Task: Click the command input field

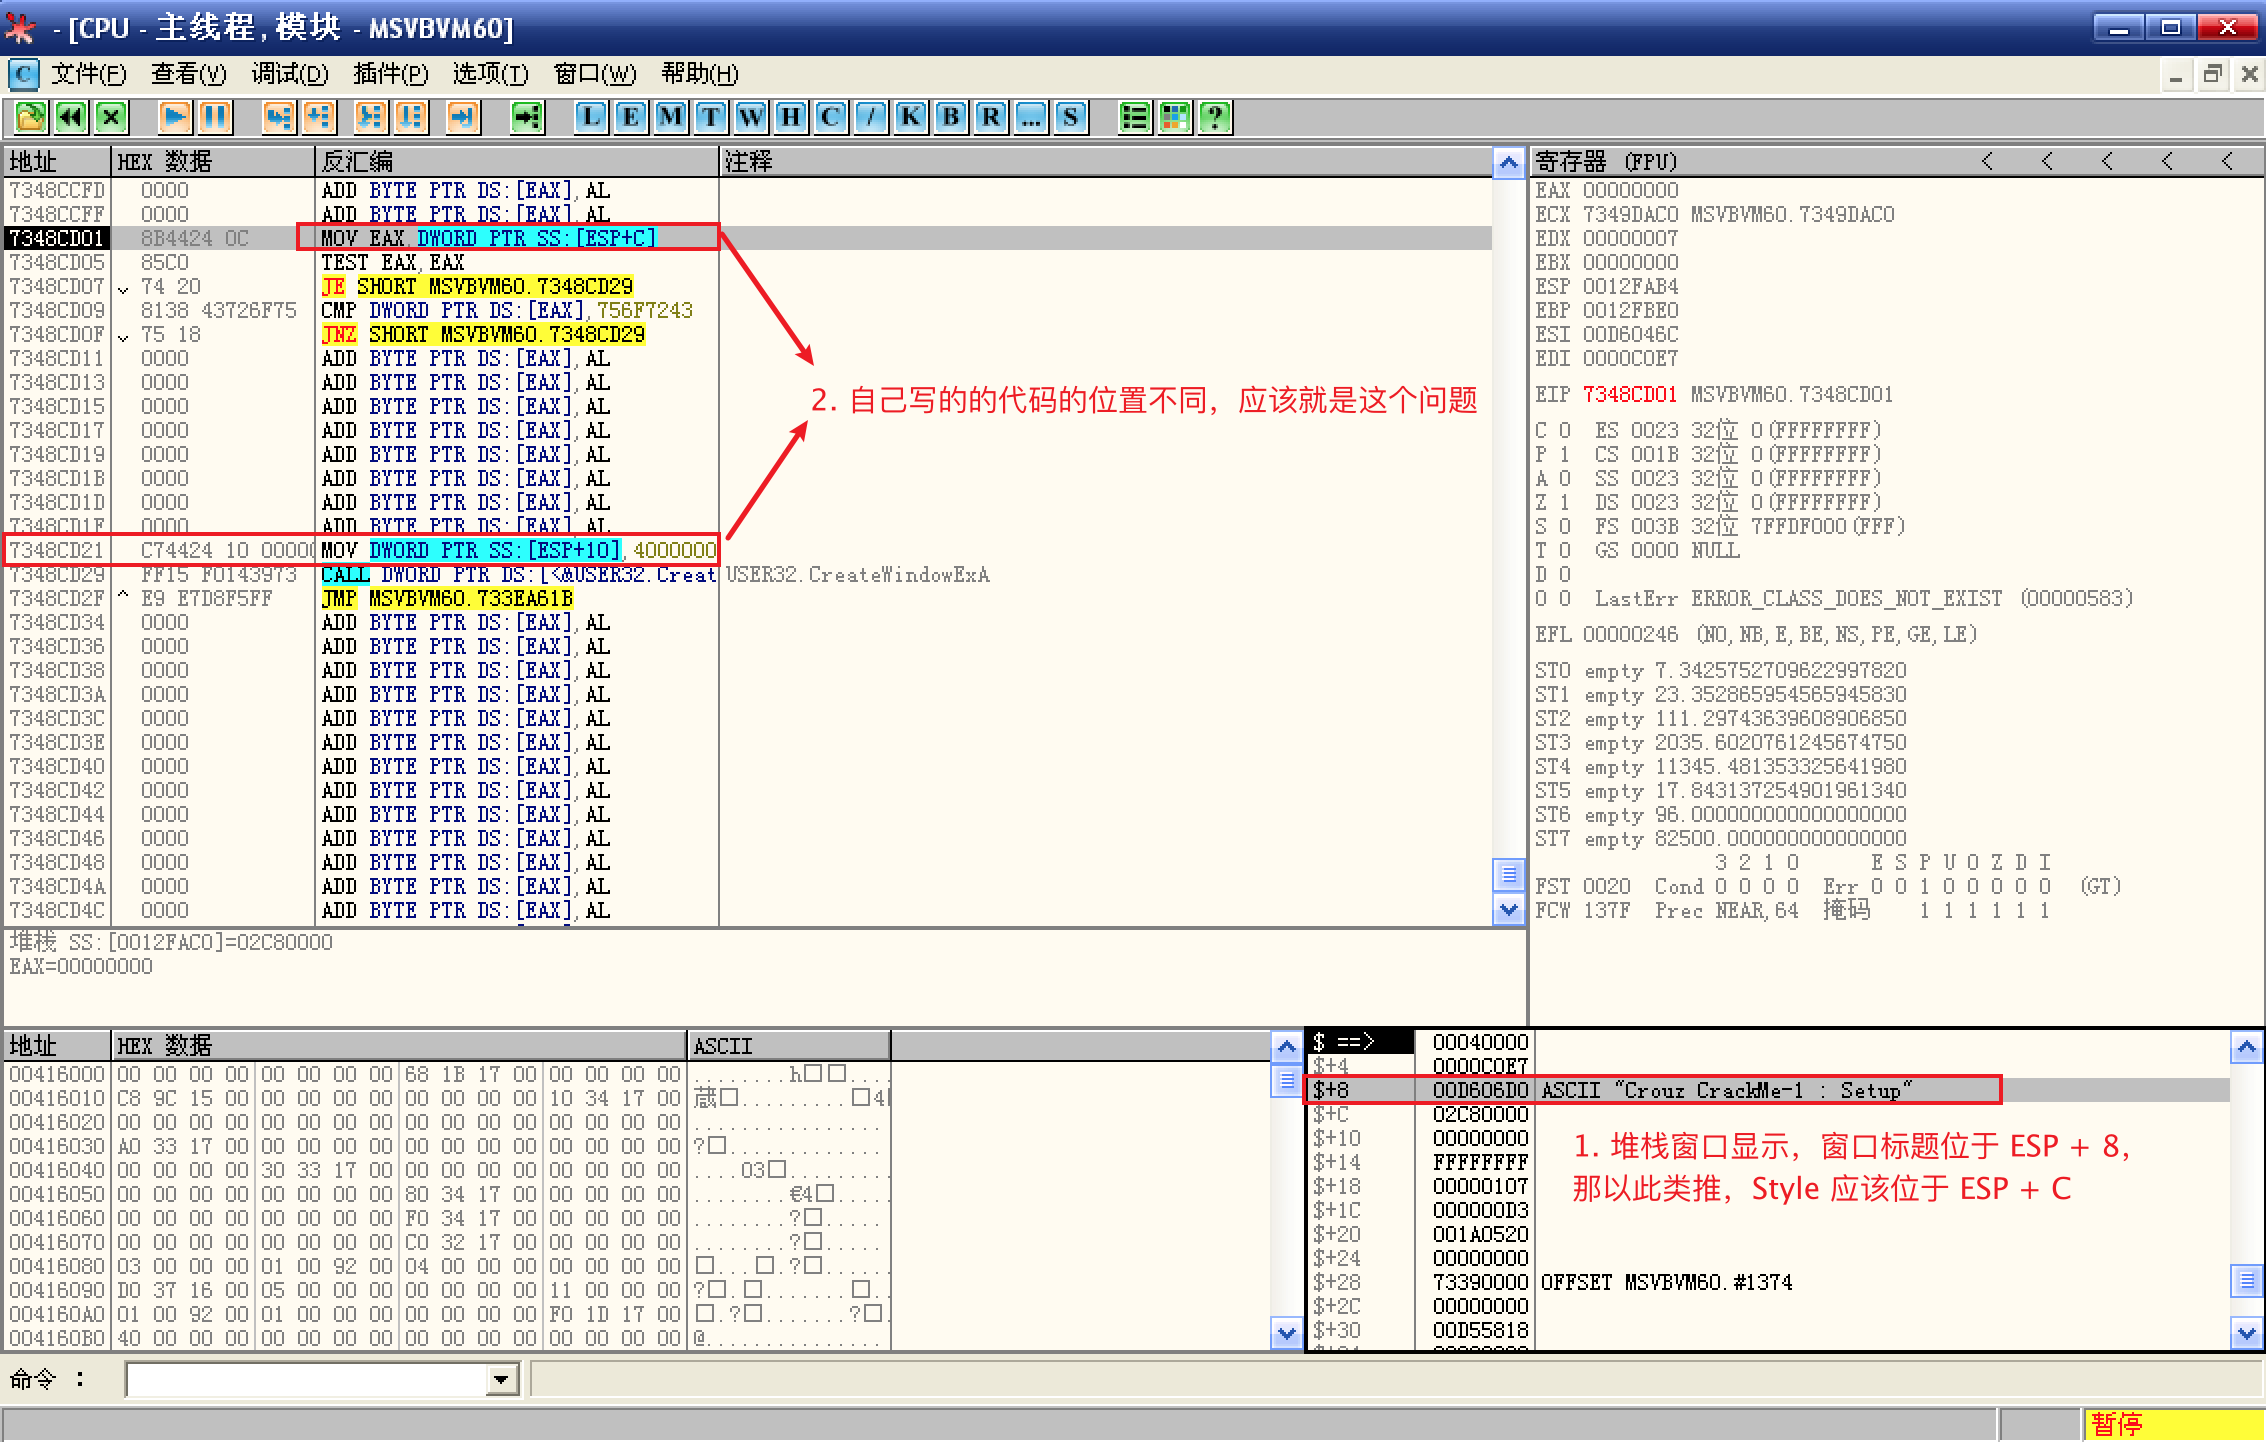Action: click(x=305, y=1380)
